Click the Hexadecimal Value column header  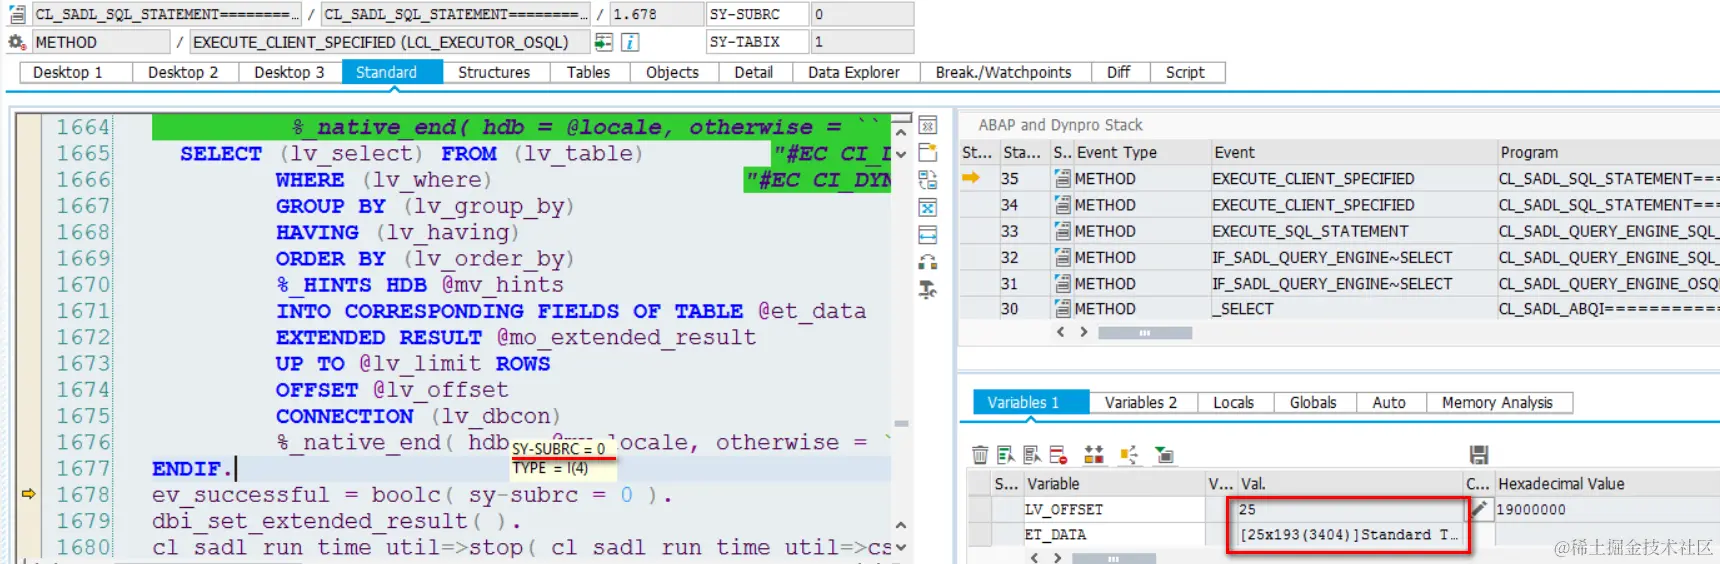coord(1606,483)
